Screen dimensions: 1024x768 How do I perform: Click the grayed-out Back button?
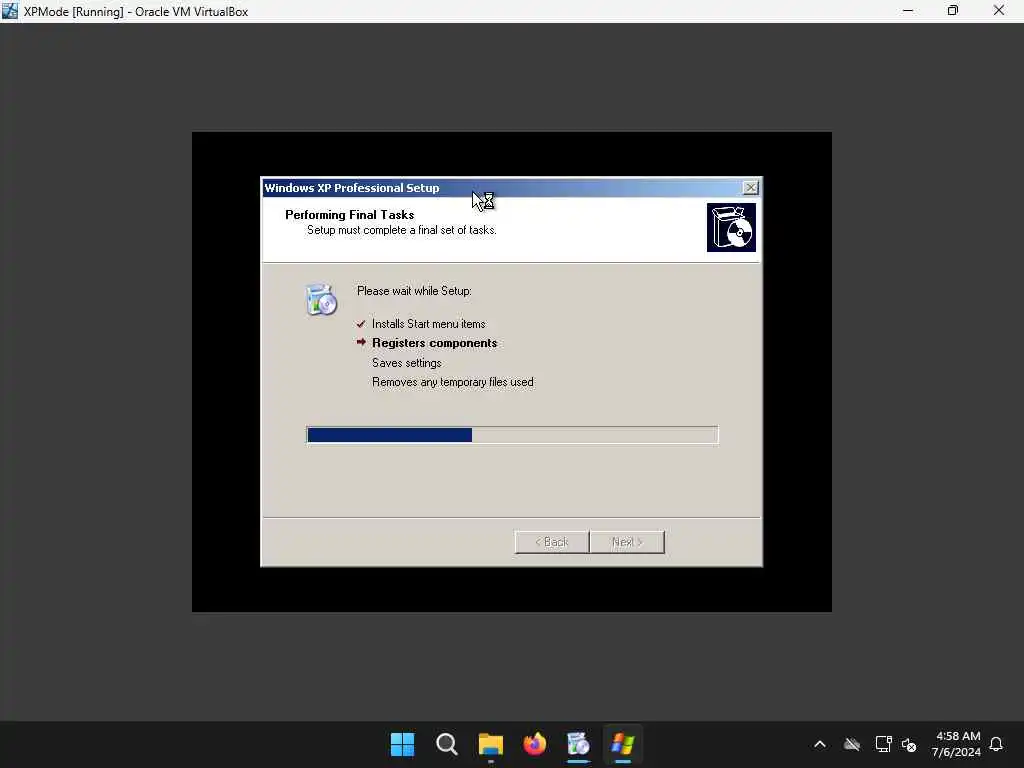coord(552,542)
